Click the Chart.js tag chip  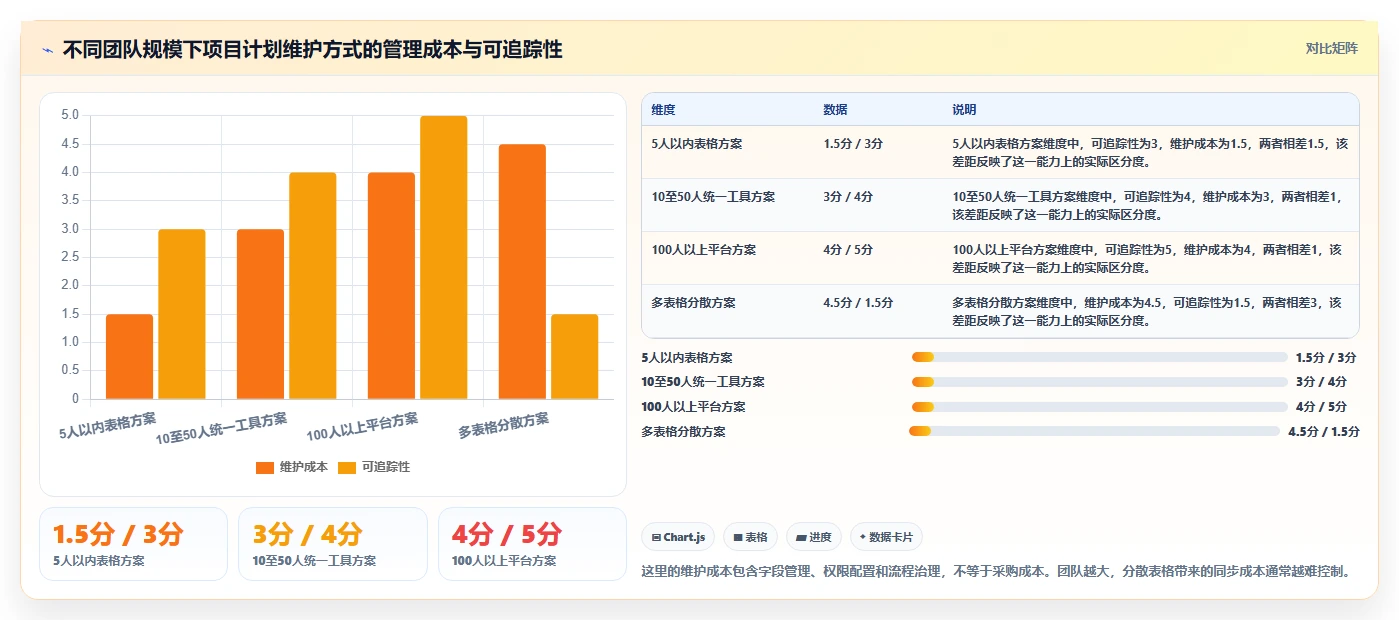point(678,537)
